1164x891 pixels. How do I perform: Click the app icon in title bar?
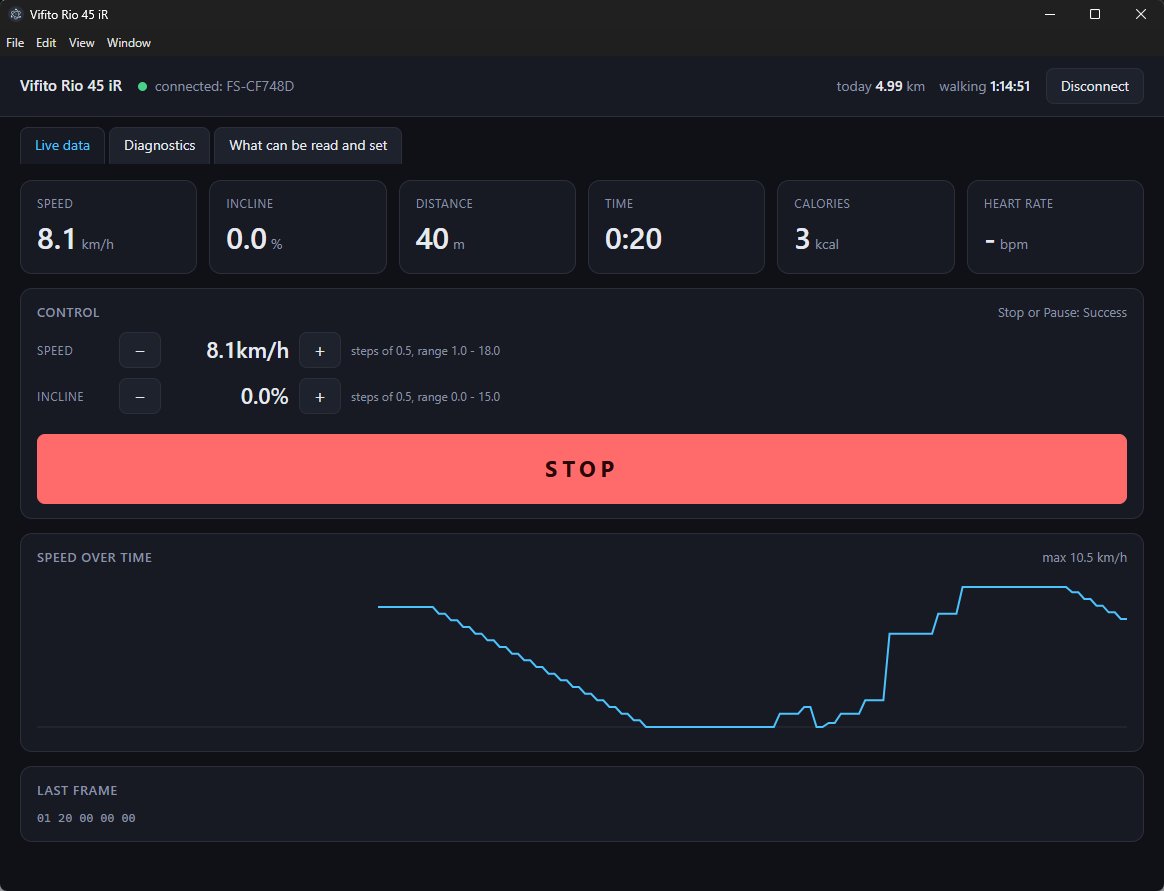pos(16,14)
